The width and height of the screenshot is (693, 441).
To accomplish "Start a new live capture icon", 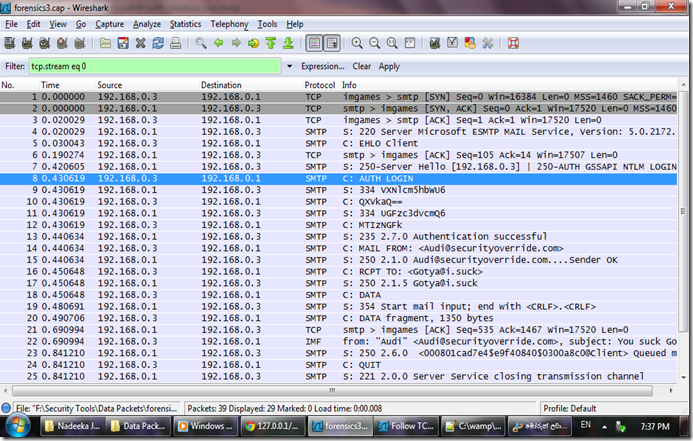I will (45, 43).
